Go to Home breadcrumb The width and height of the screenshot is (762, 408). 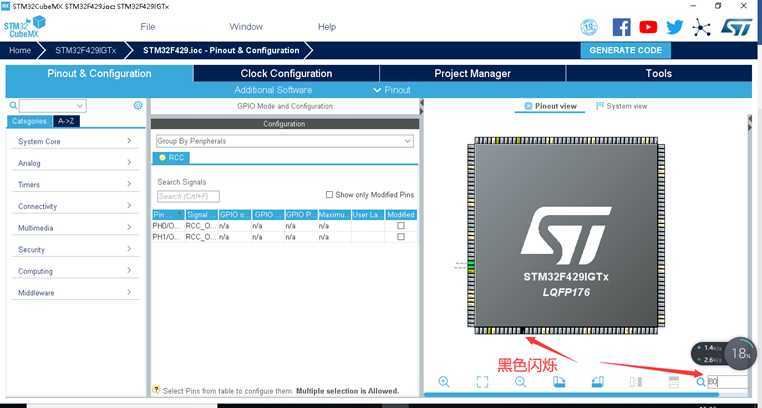pos(20,51)
